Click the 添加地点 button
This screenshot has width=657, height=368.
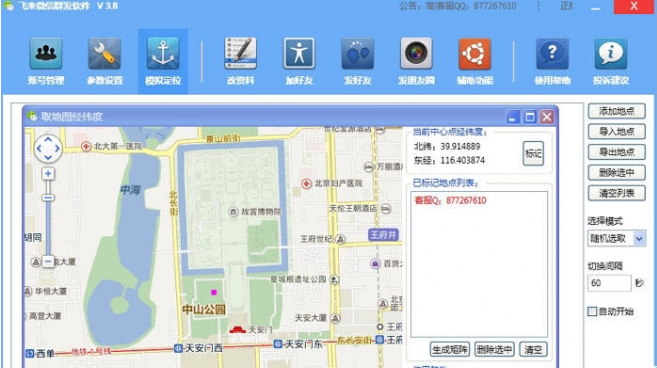616,111
